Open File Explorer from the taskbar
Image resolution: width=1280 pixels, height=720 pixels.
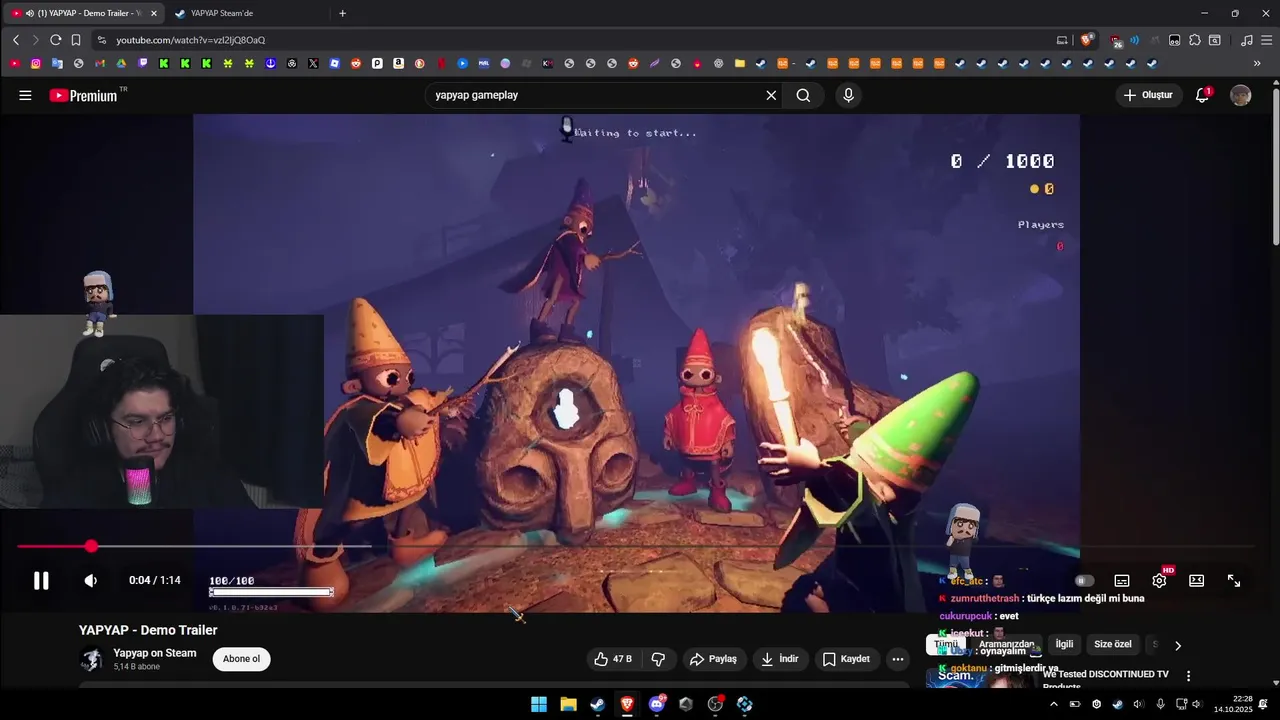click(x=568, y=704)
